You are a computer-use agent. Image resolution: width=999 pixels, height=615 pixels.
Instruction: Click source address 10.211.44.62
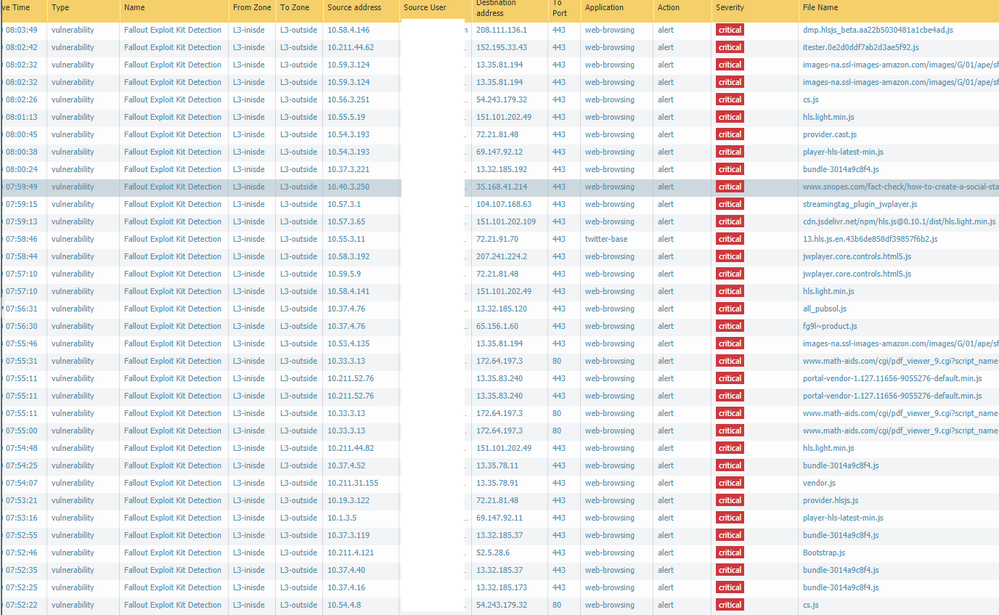350,47
